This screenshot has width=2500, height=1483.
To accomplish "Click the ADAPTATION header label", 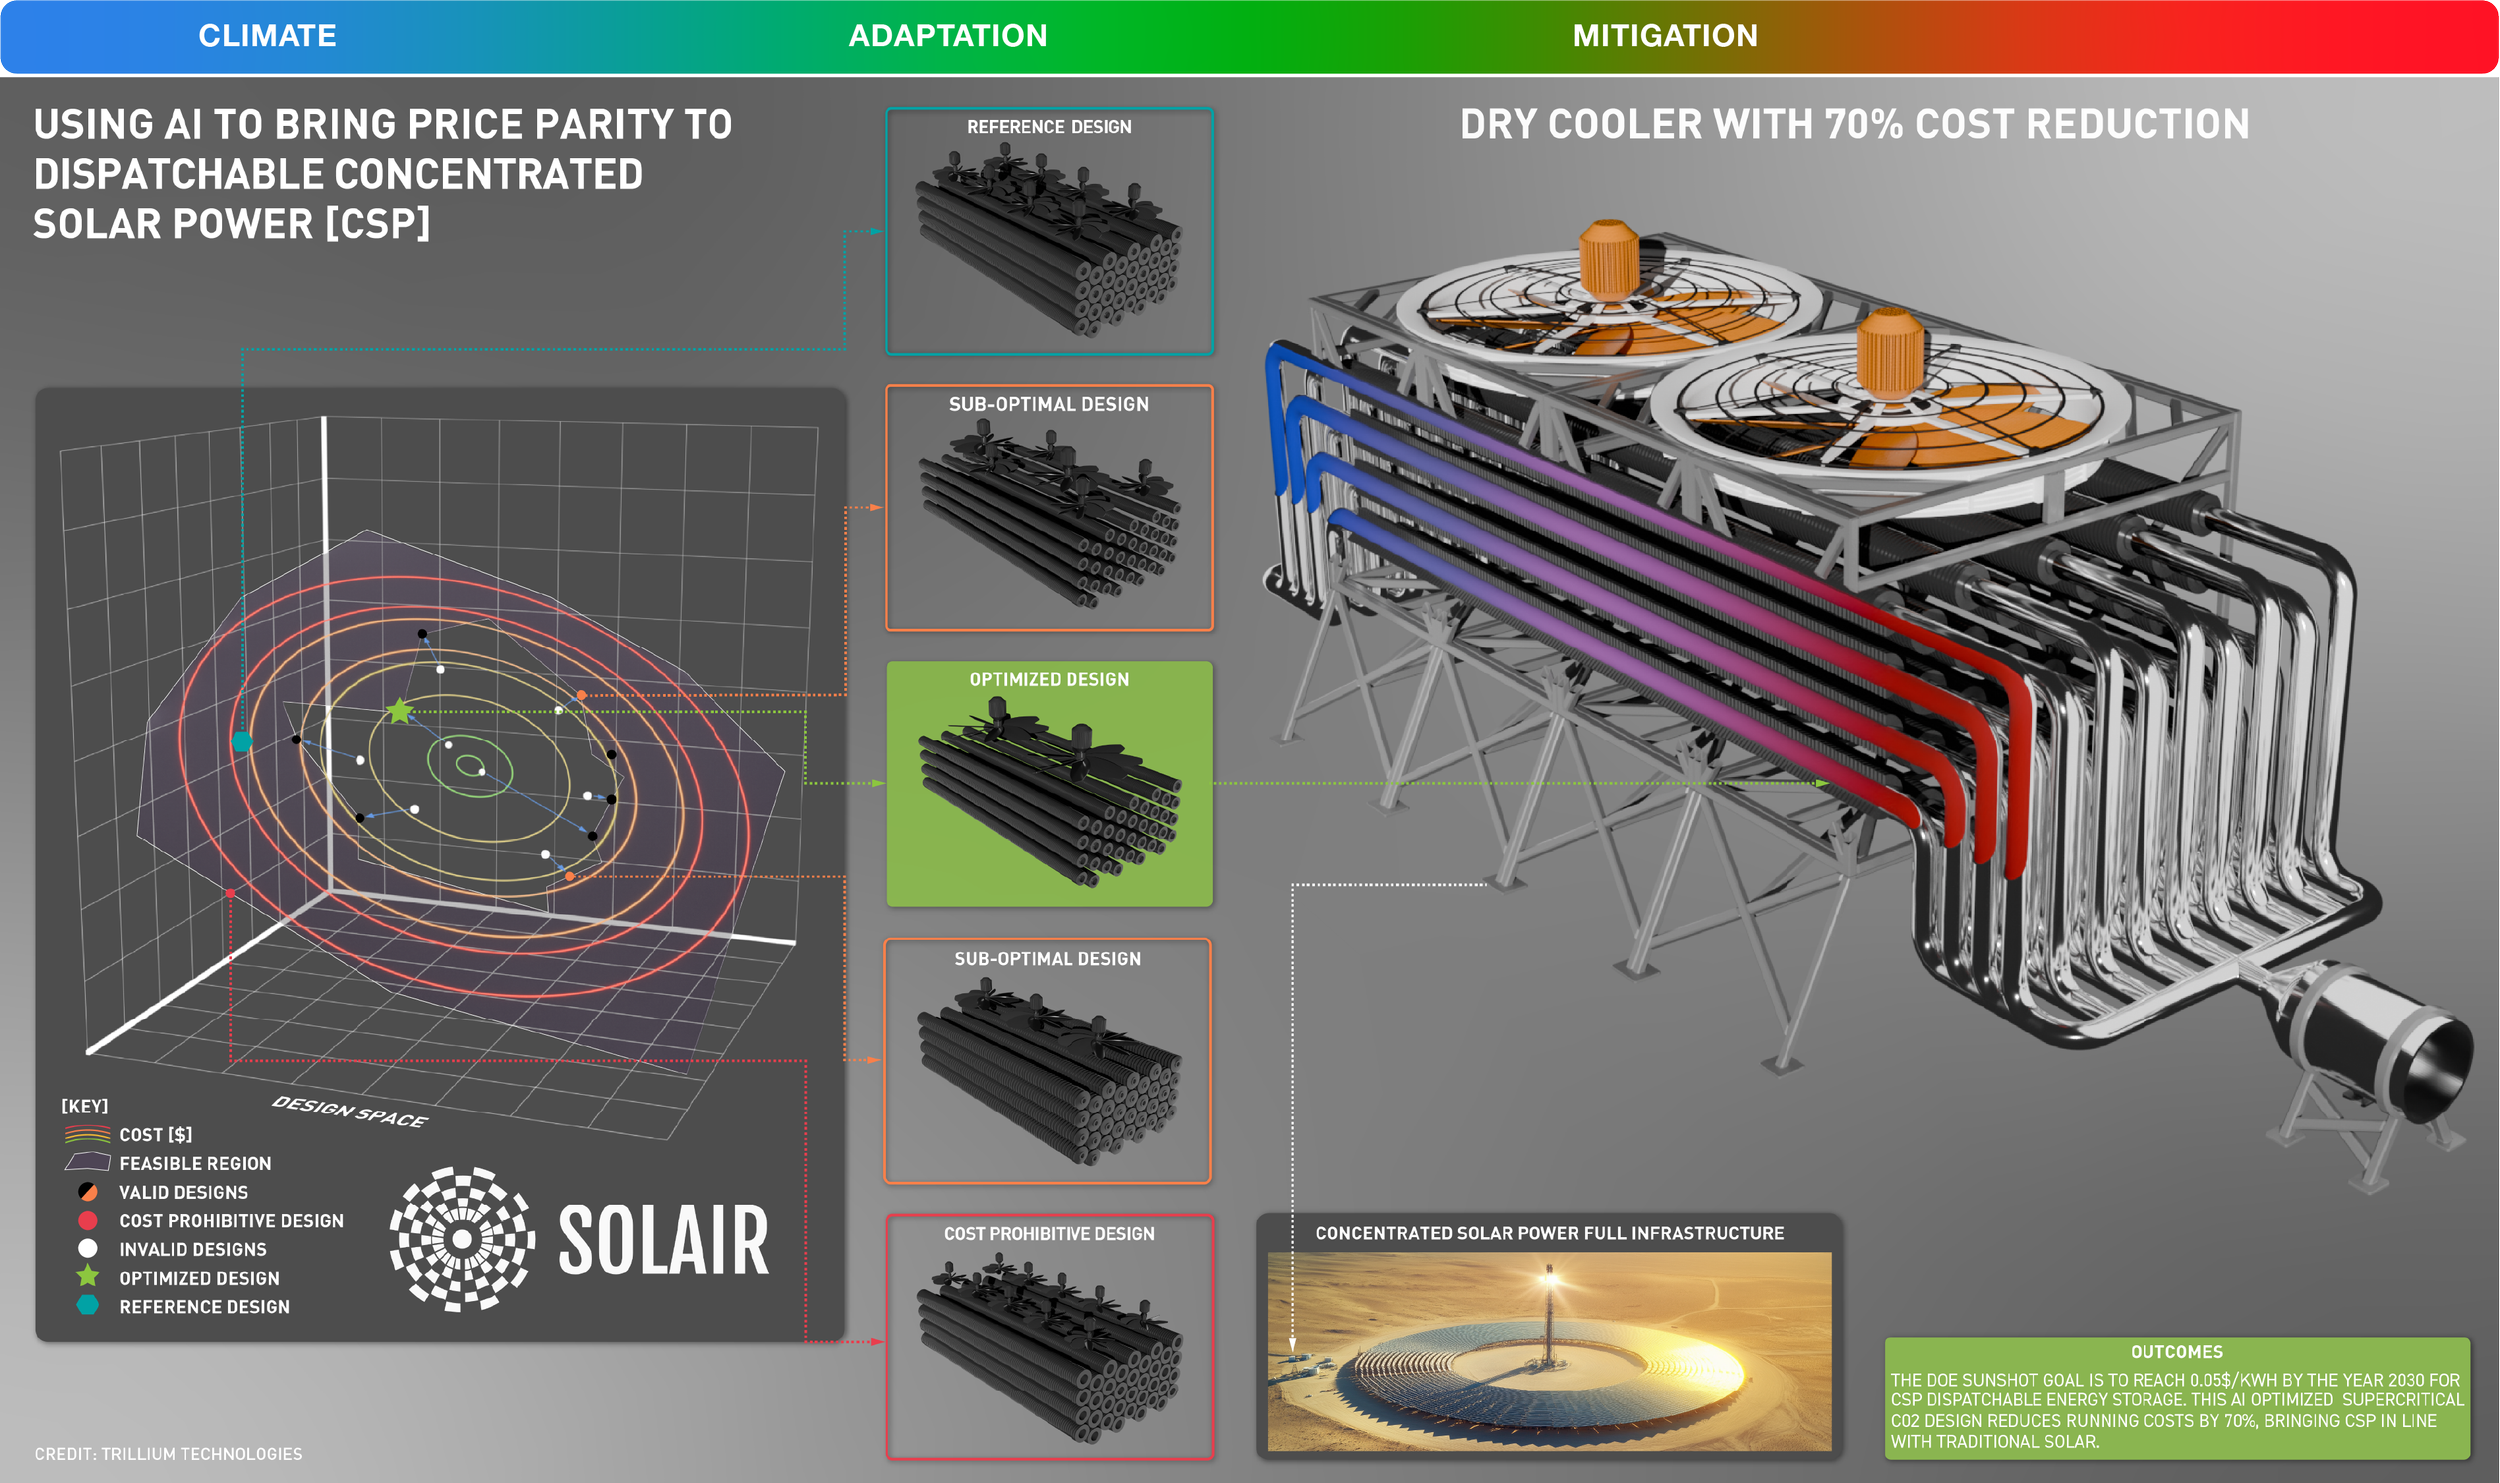I will pos(948,36).
